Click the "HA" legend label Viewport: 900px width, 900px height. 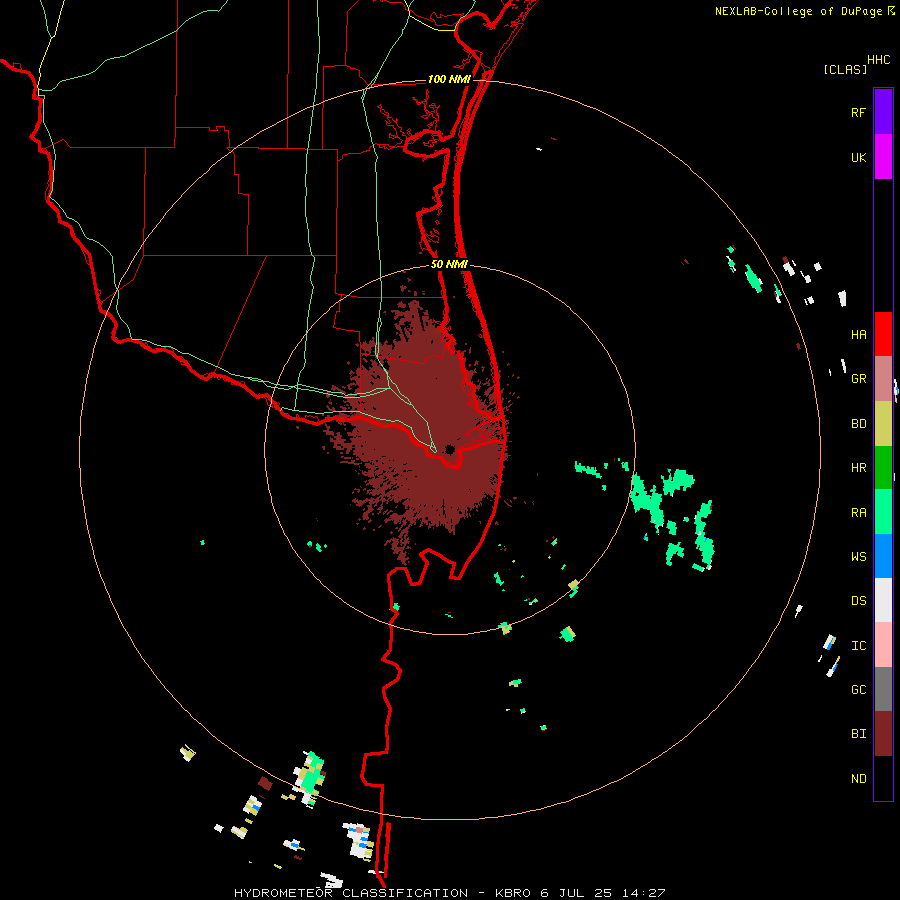pos(858,334)
